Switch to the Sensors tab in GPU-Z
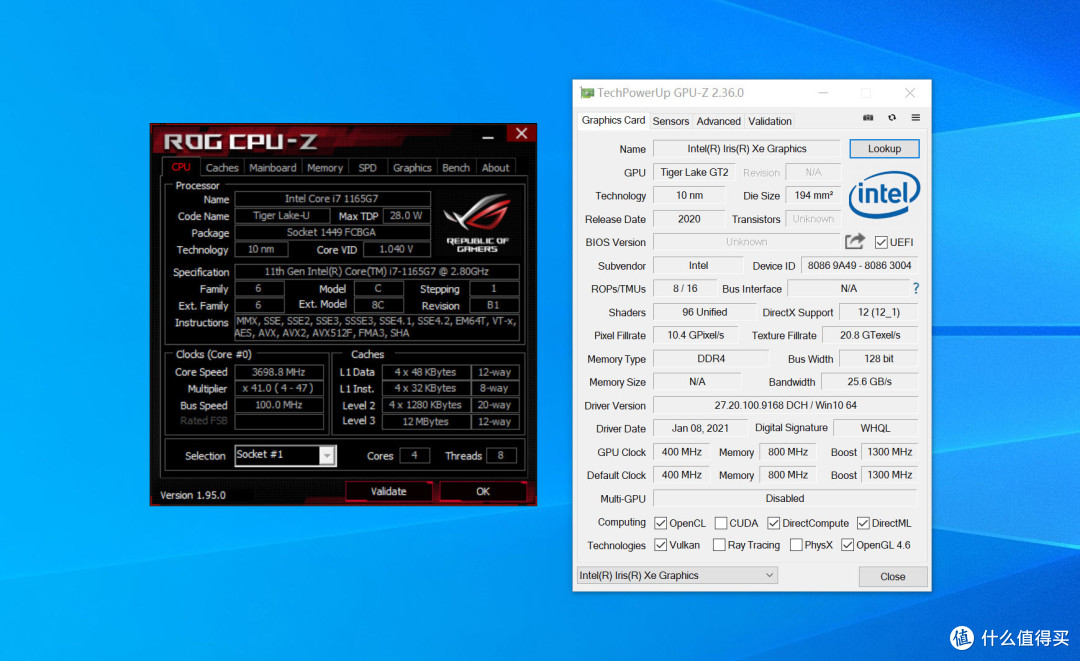Screen dimensions: 1080x661 [x=670, y=121]
